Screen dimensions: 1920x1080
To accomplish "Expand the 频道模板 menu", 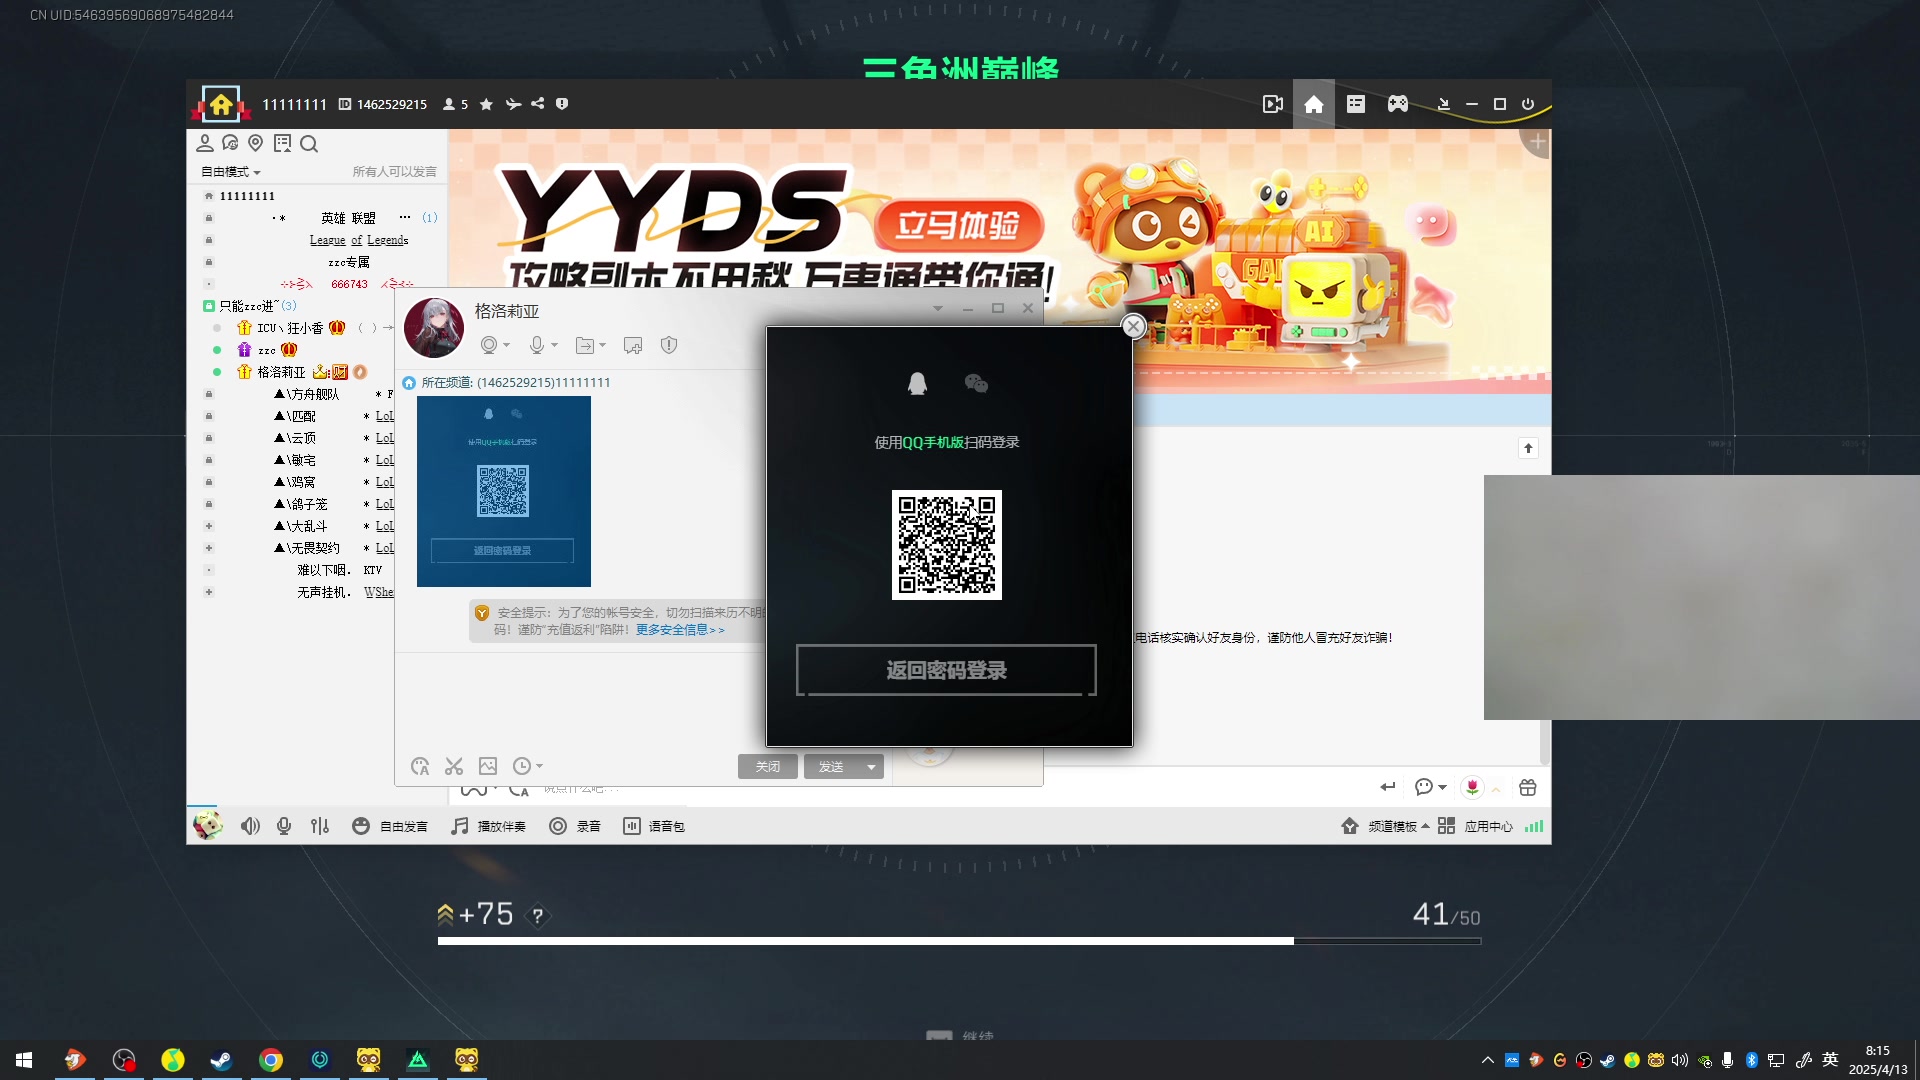I will click(1386, 826).
